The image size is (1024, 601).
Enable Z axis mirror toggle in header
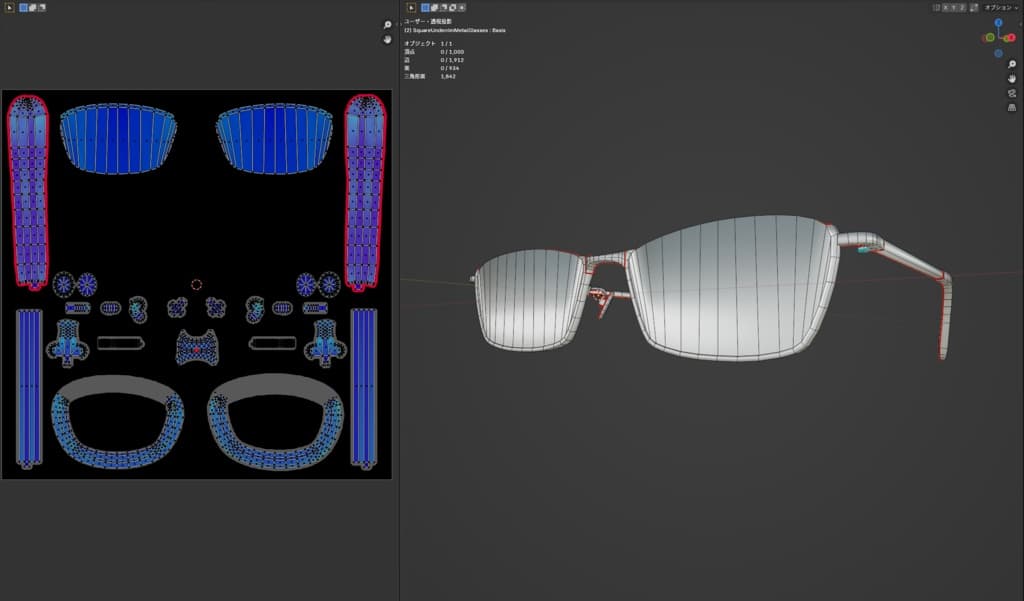click(x=962, y=7)
